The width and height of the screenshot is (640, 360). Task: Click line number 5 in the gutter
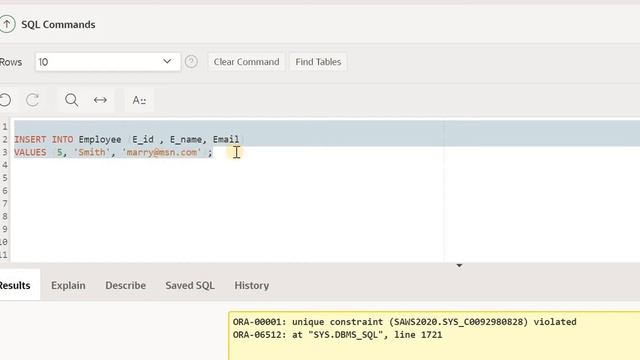coord(5,178)
